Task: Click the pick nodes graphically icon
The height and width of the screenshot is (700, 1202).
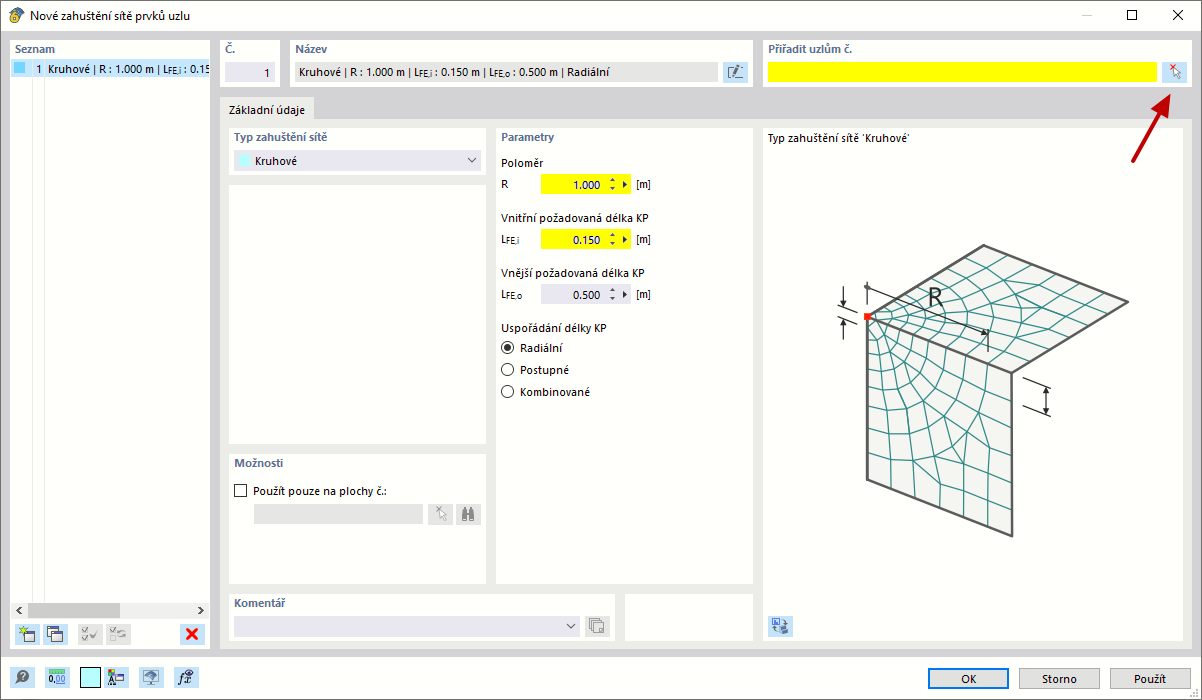Action: pos(1174,71)
